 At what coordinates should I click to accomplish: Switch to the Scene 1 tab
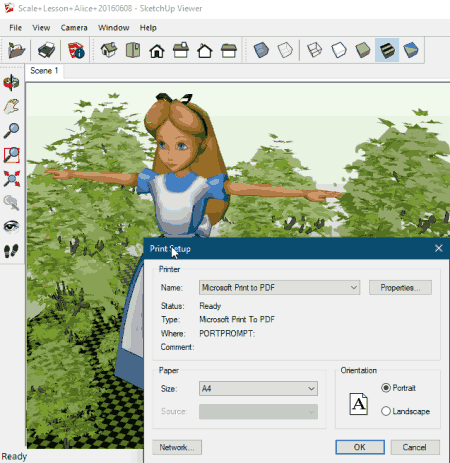click(x=44, y=71)
